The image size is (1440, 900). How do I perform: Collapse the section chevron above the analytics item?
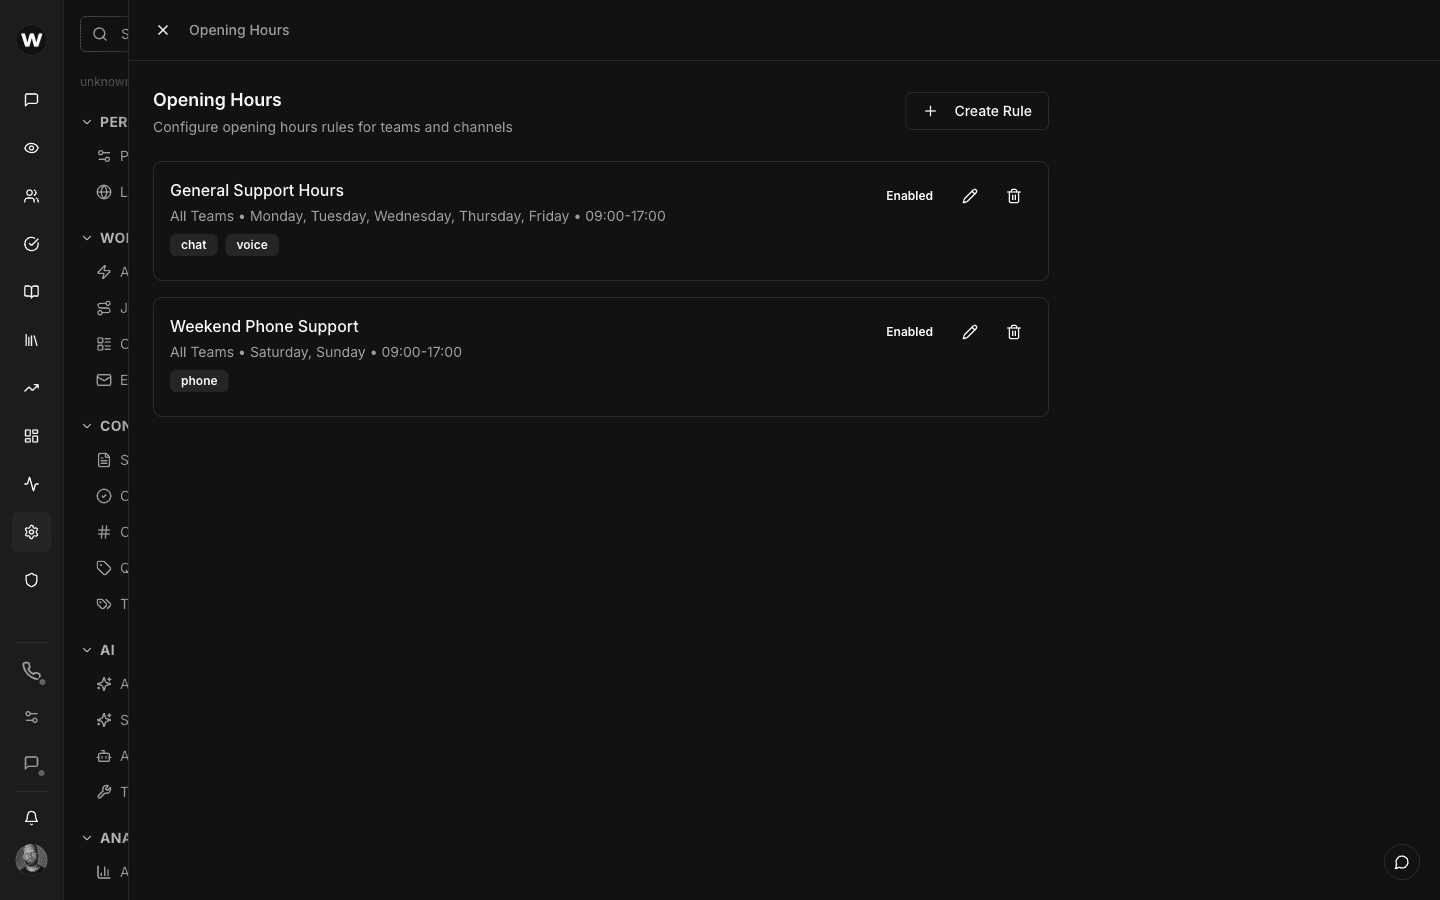click(87, 838)
